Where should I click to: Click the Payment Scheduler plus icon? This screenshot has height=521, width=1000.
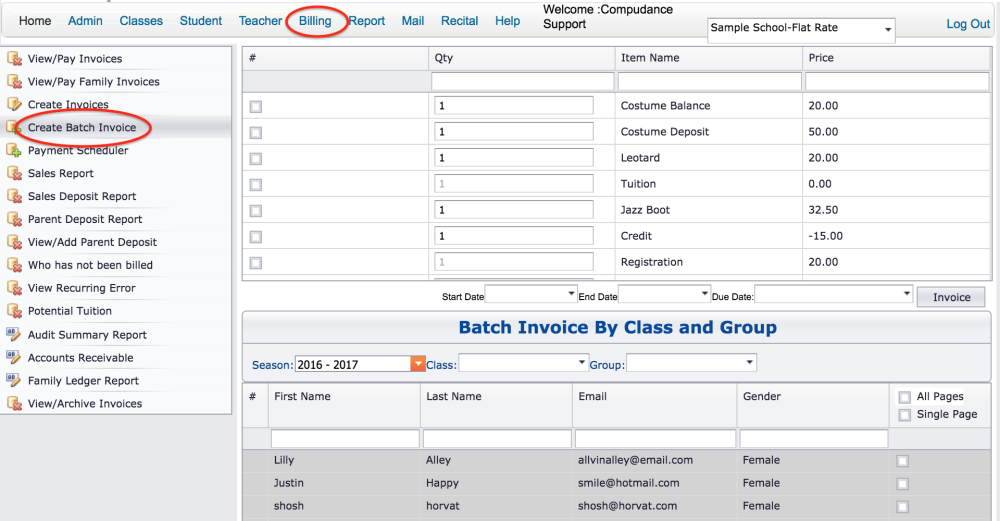(14, 150)
